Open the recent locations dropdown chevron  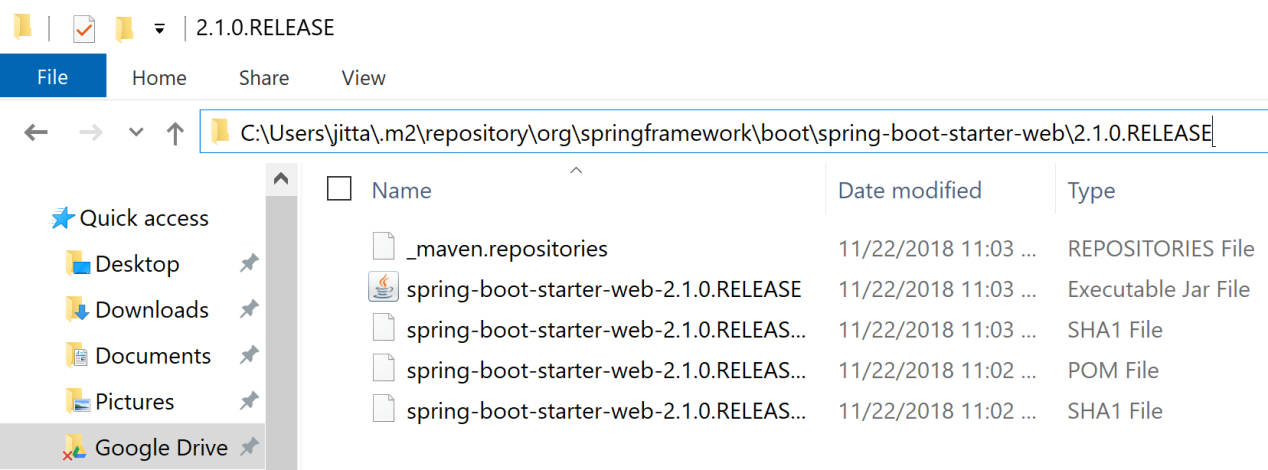click(x=137, y=132)
